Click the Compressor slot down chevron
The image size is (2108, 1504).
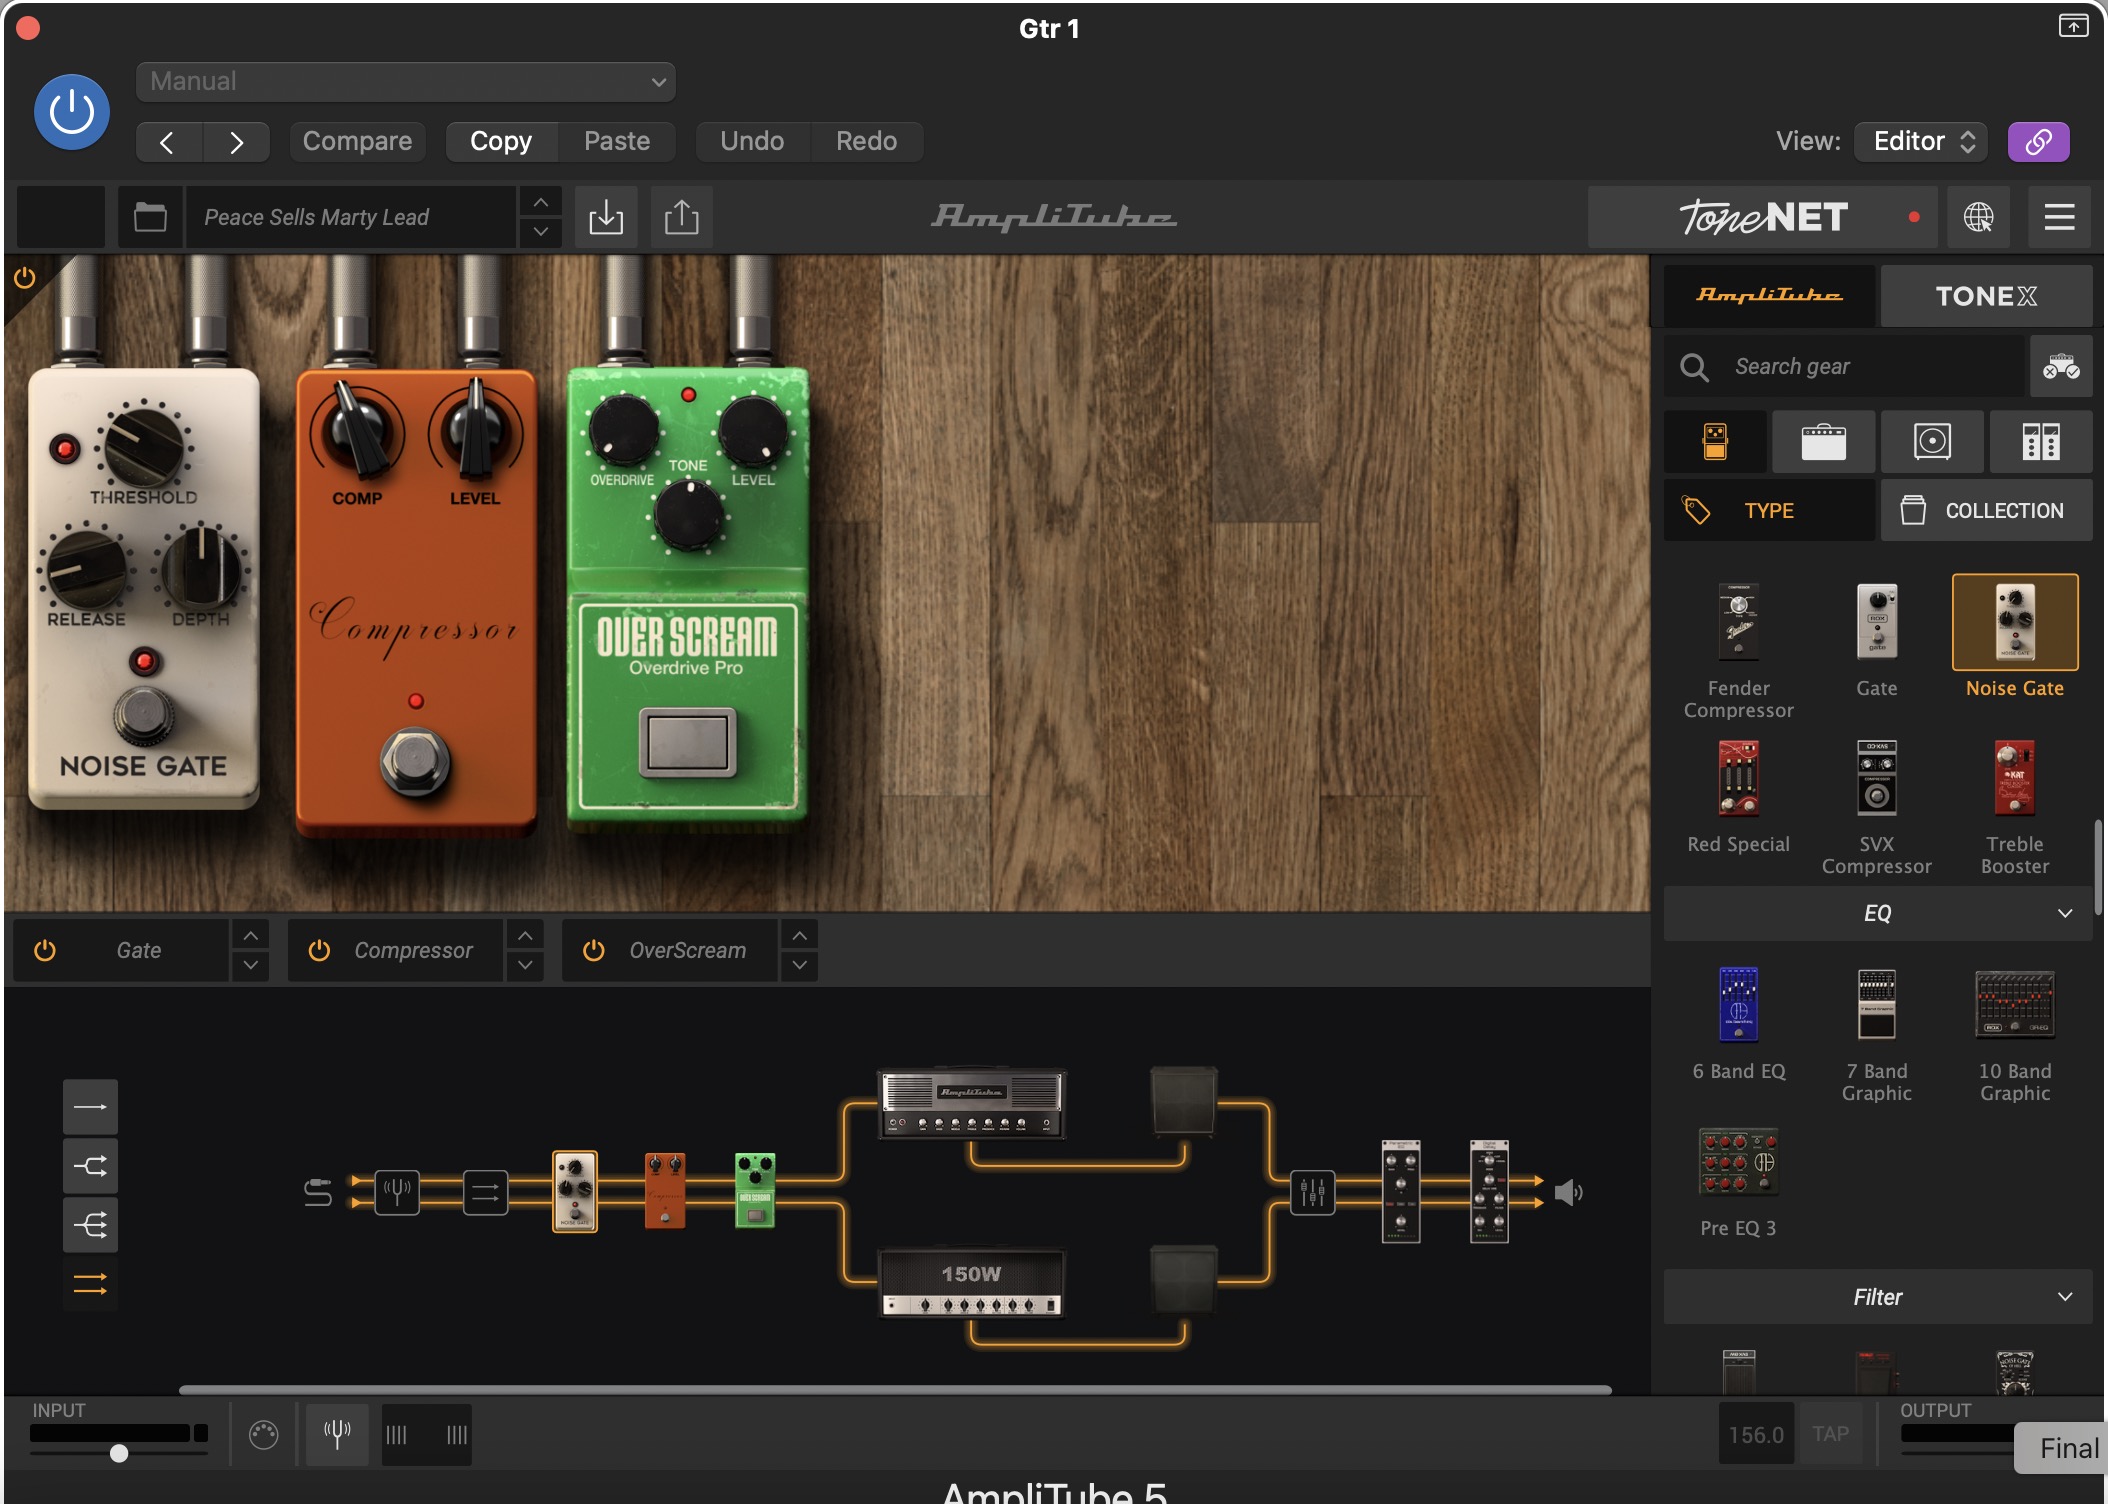tap(525, 966)
